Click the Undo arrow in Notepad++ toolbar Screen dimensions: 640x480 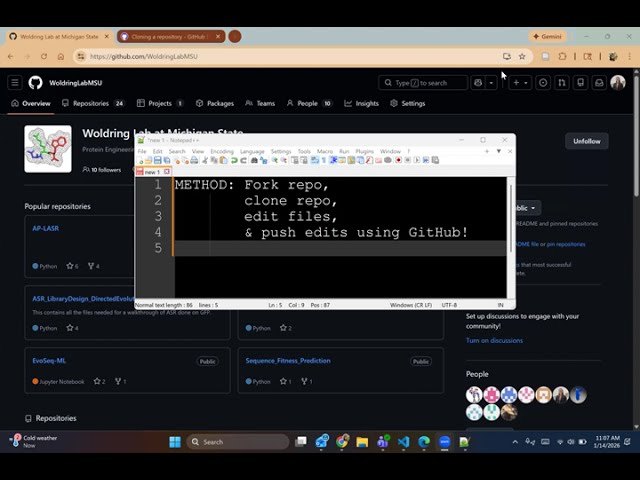pos(234,160)
